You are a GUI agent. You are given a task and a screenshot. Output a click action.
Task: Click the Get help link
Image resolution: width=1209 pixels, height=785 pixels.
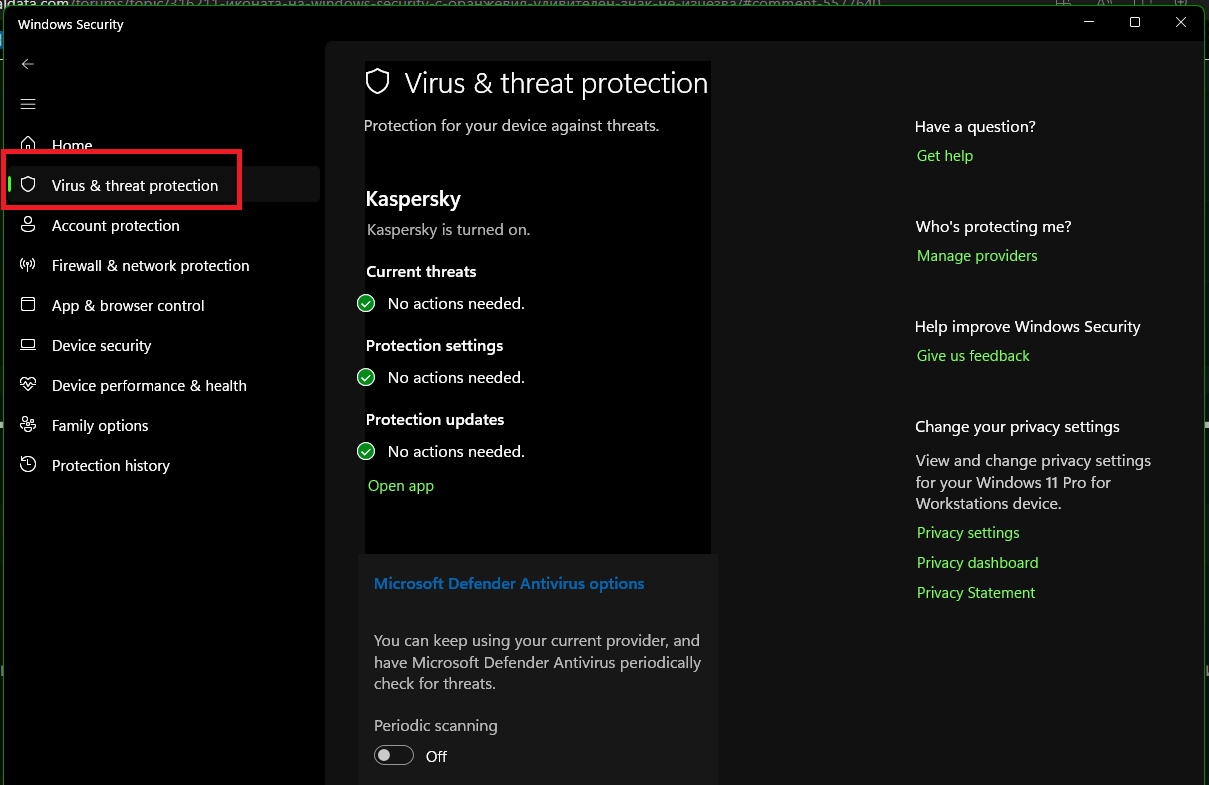tap(945, 156)
